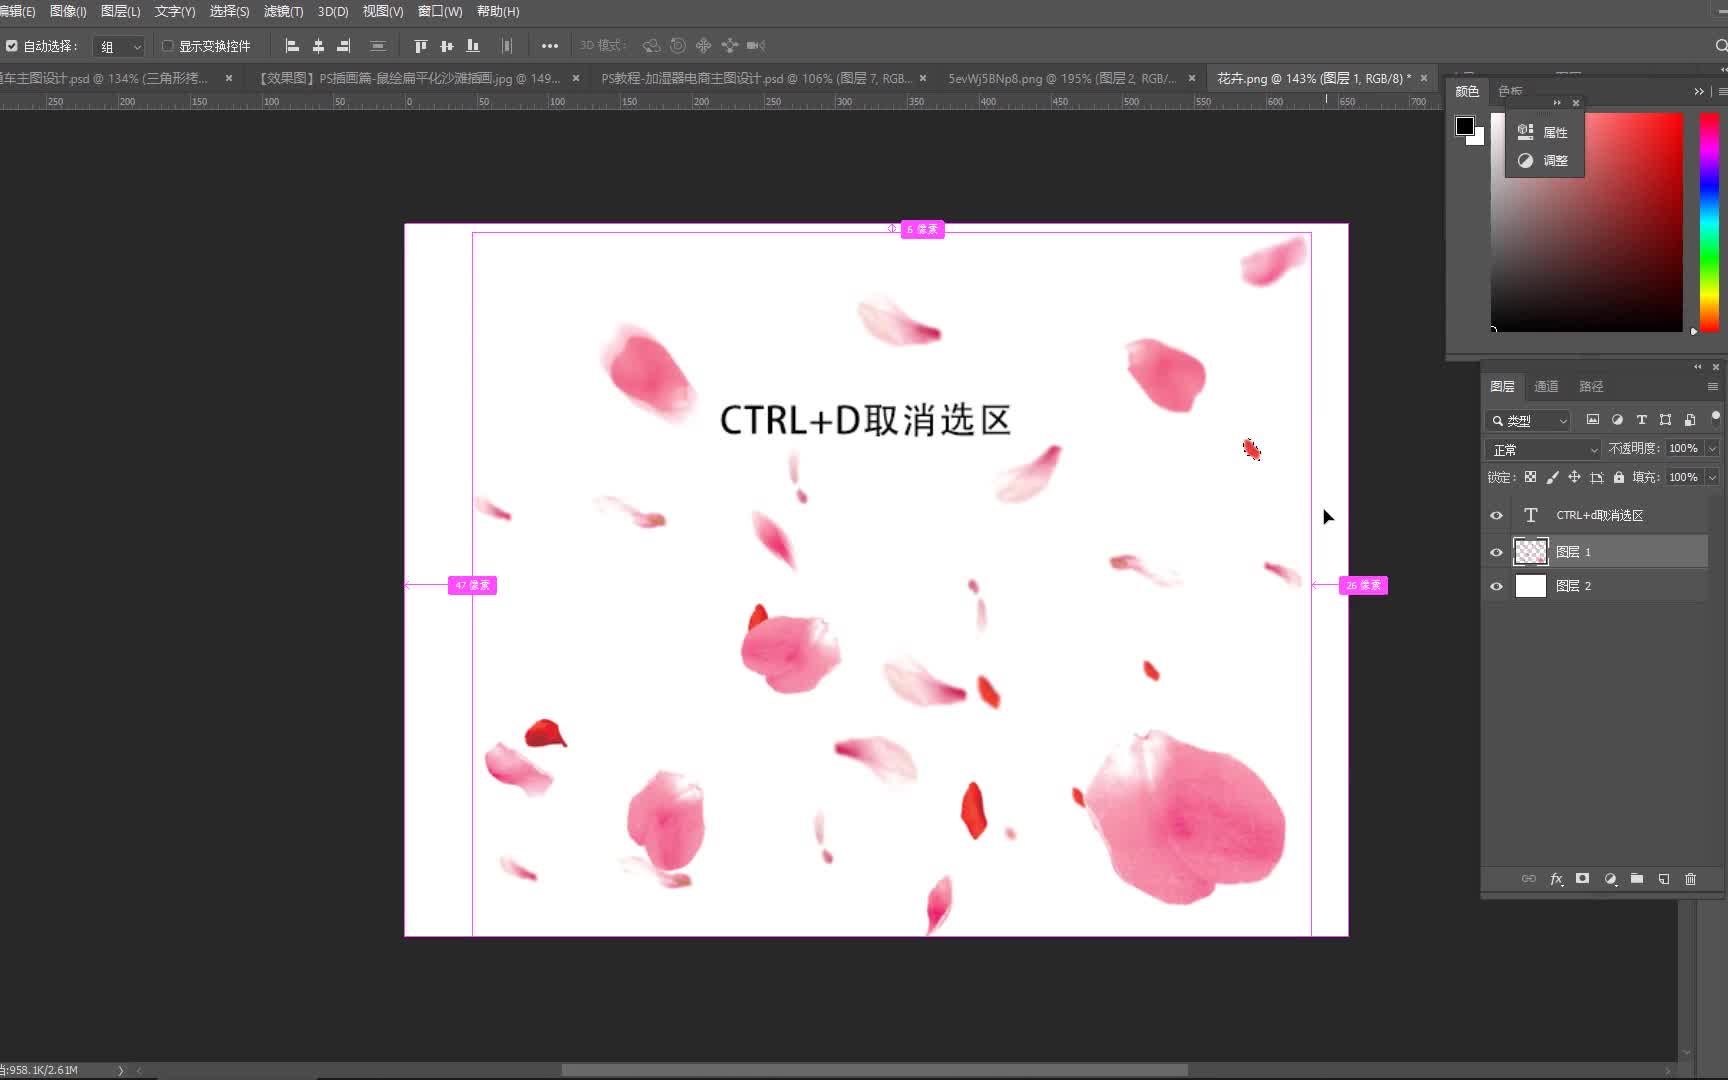Click the delete layer trash icon

coord(1691,879)
